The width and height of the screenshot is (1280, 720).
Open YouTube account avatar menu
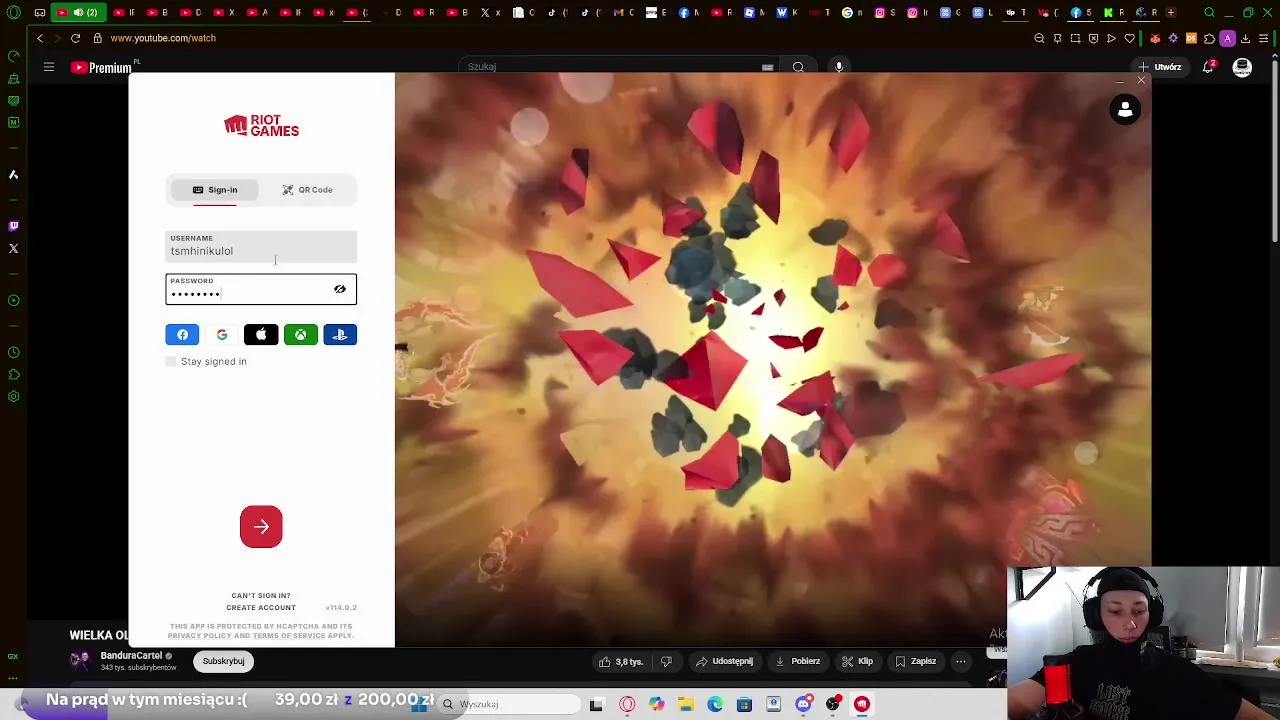pos(1242,67)
